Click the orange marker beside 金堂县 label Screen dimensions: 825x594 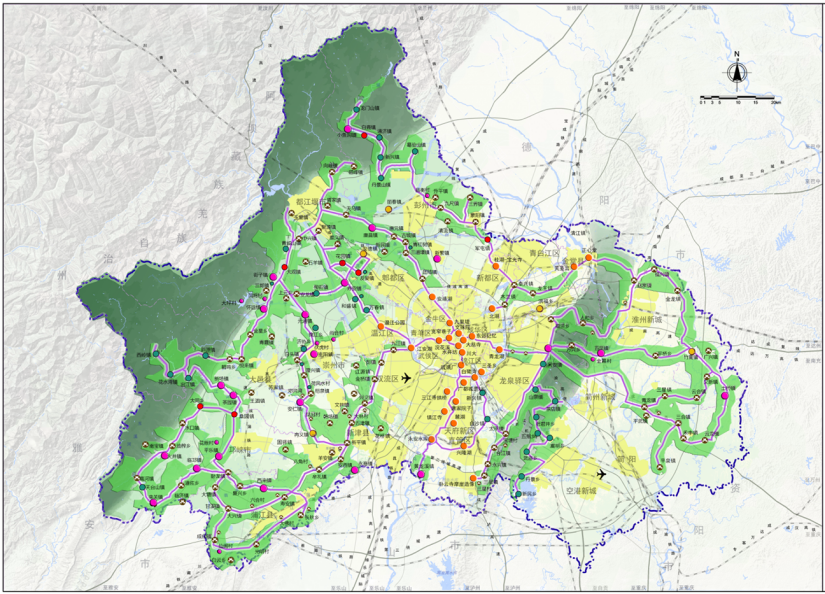(590, 259)
